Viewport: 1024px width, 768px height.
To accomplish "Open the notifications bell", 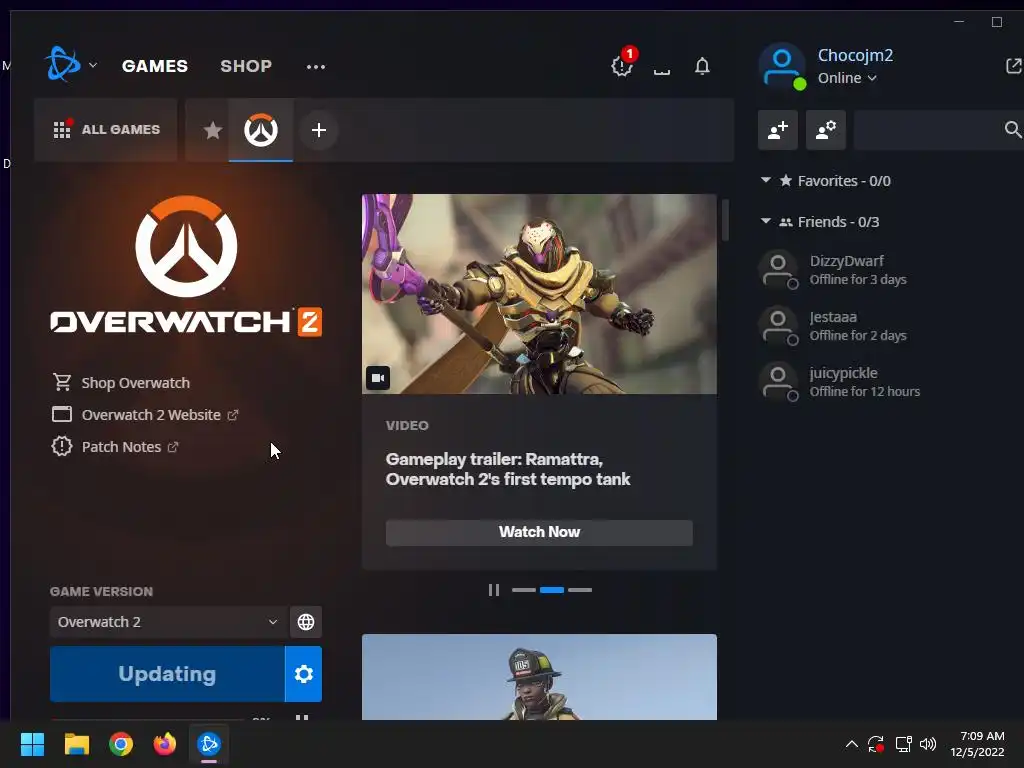I will (702, 66).
